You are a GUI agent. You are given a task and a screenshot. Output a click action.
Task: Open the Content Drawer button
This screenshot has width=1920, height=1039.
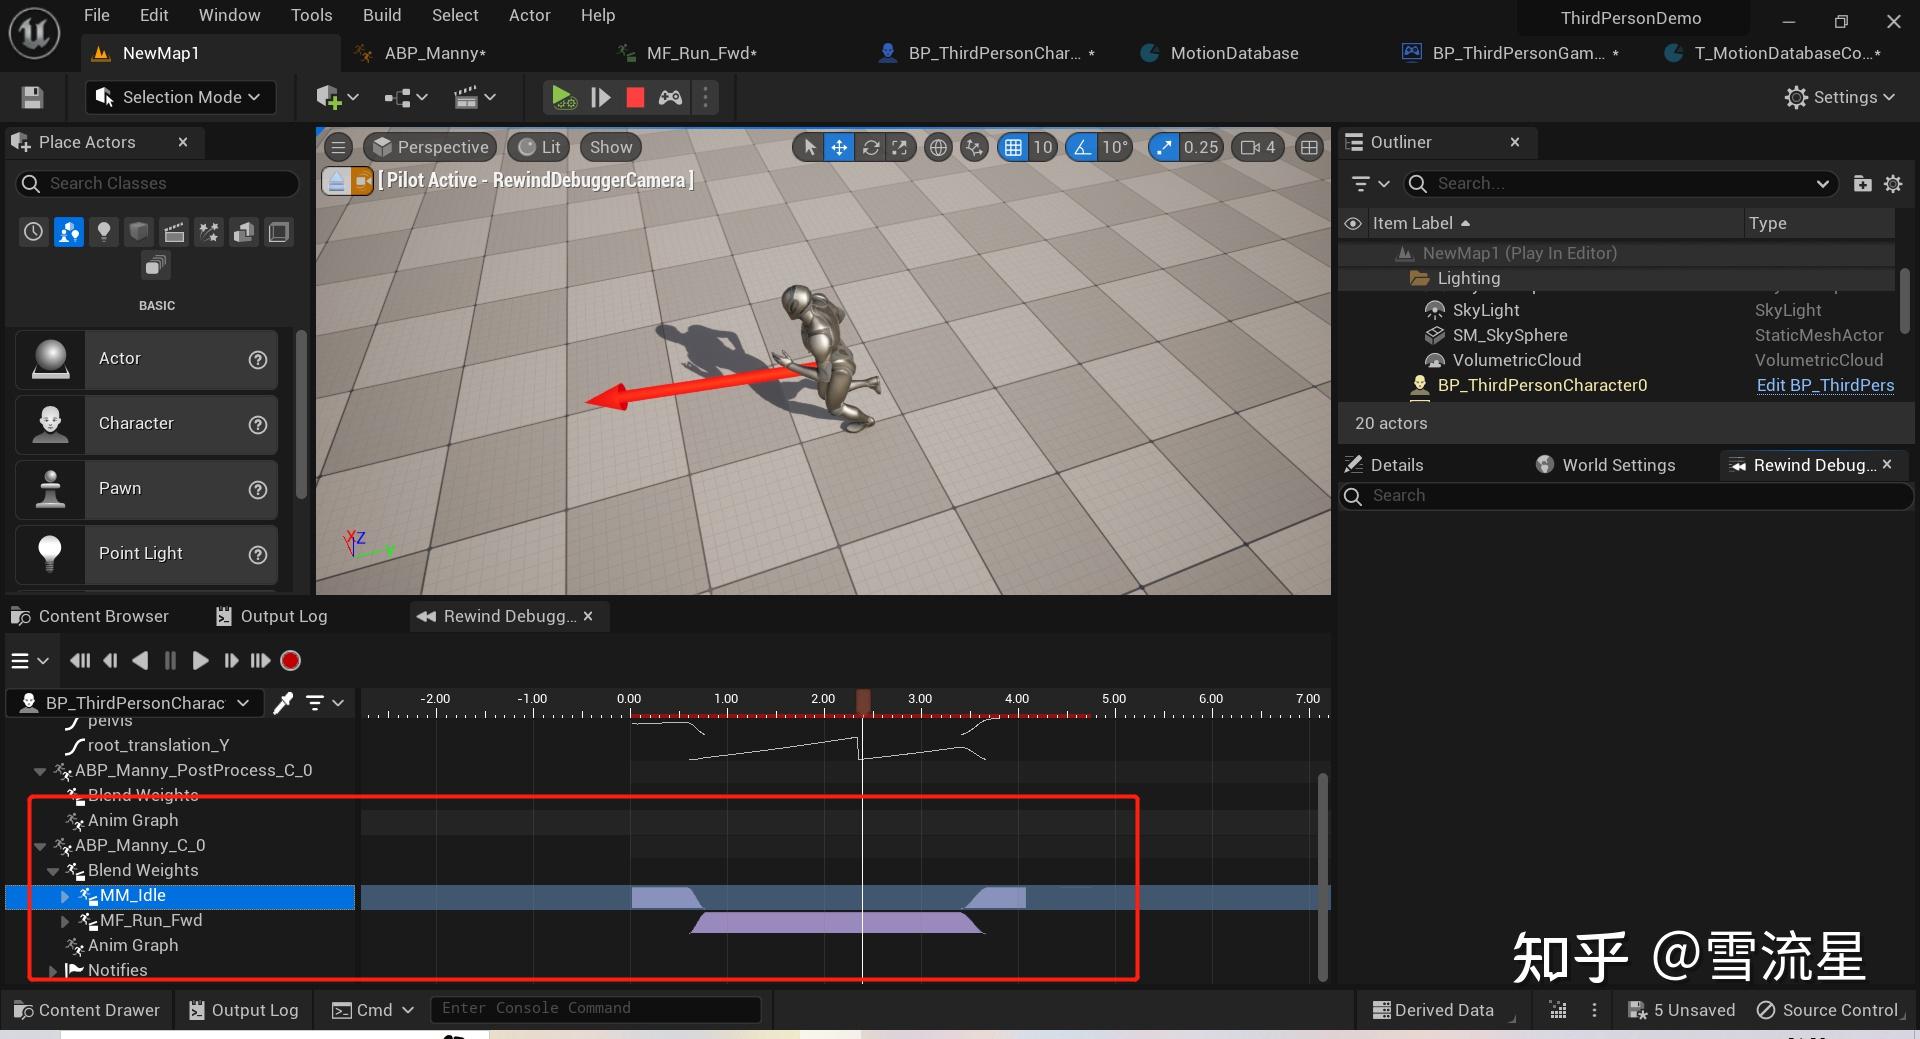87,1010
